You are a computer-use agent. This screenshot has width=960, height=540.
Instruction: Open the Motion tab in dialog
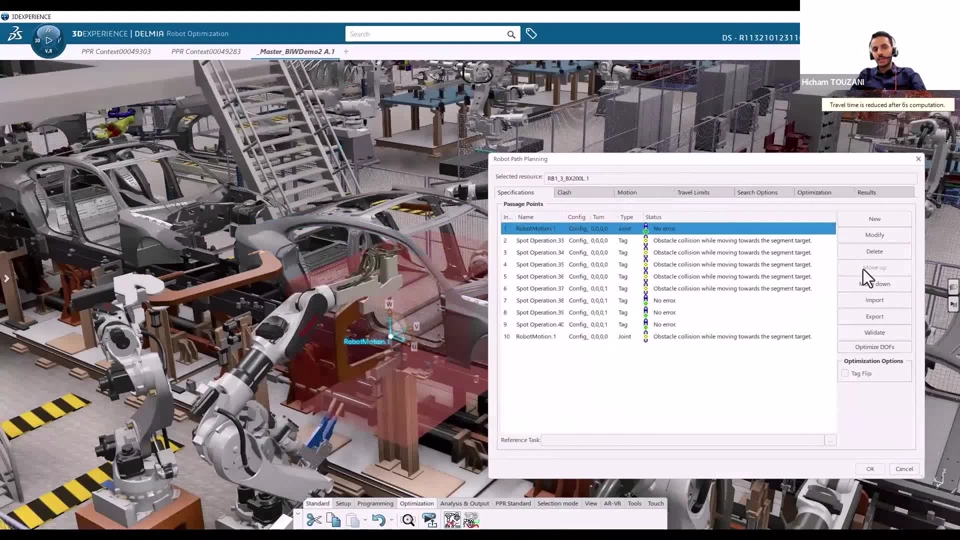644,192
